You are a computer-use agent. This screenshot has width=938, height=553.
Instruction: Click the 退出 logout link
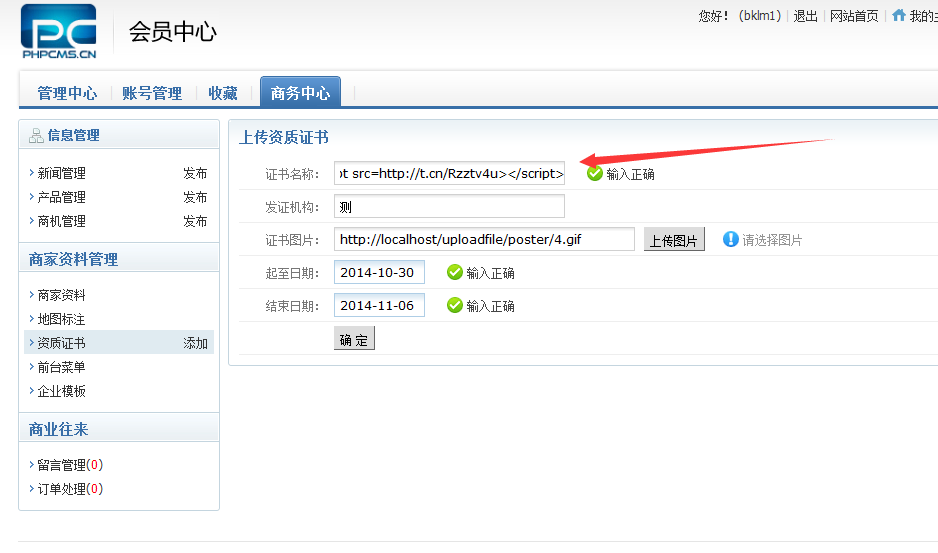805,16
